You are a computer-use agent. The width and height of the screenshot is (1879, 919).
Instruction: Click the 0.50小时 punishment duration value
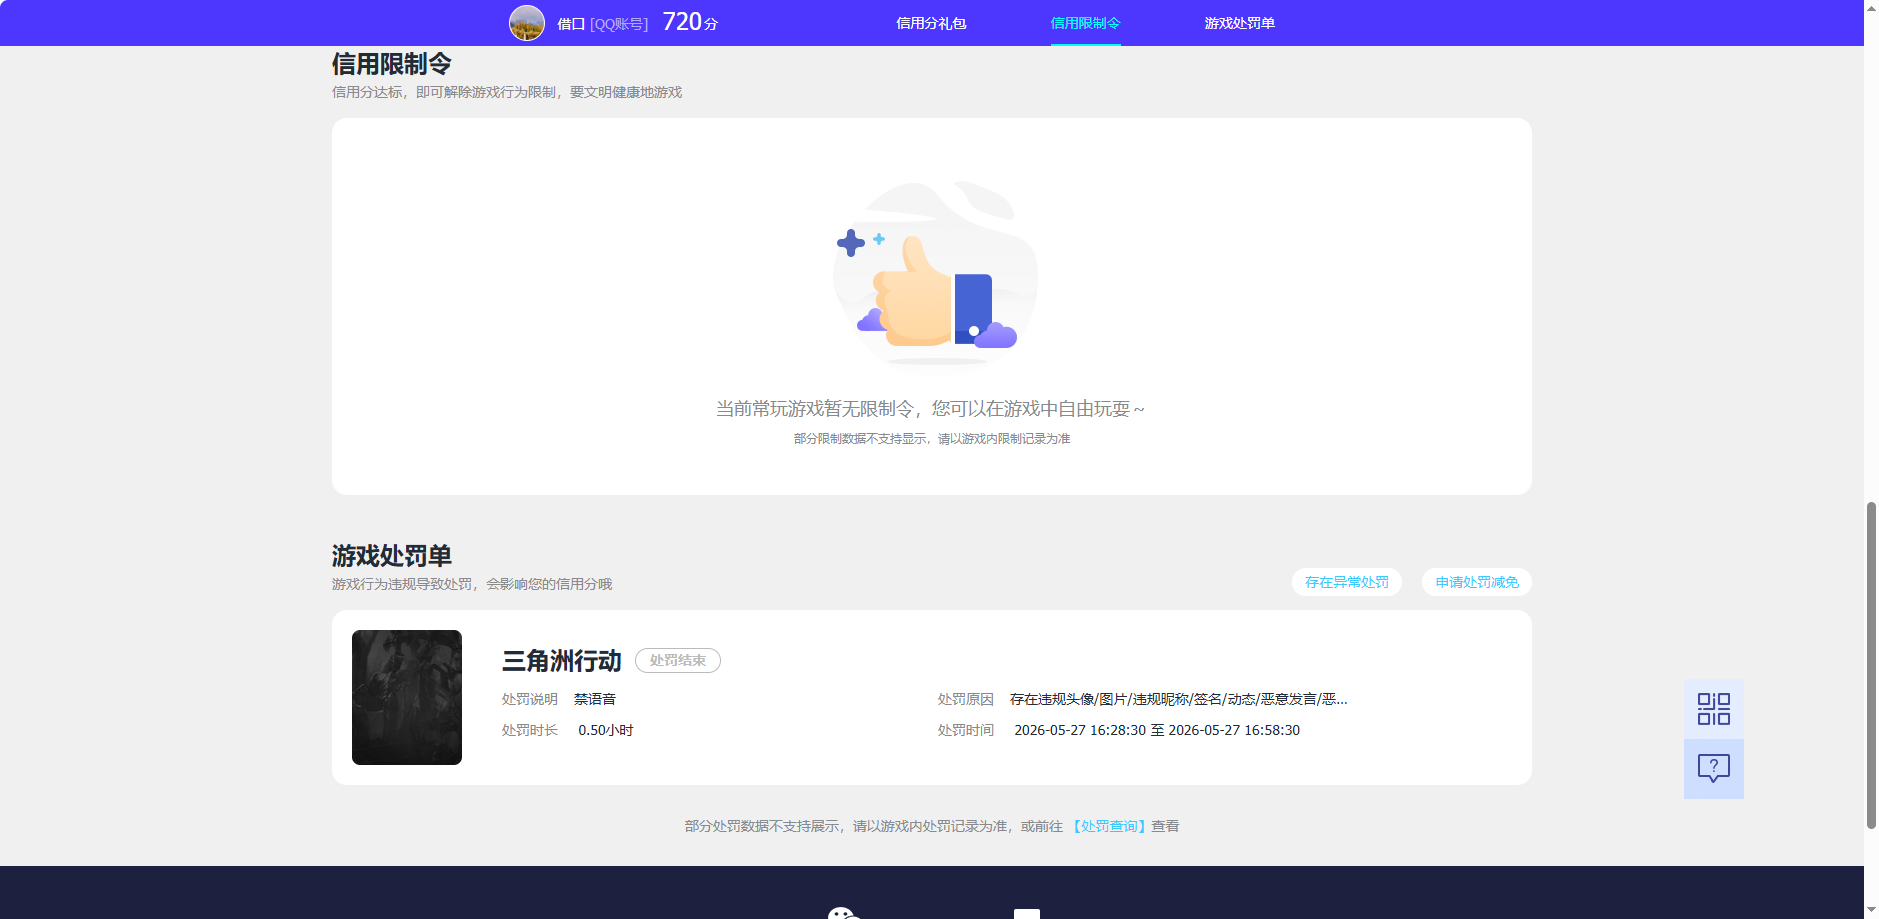click(x=606, y=730)
